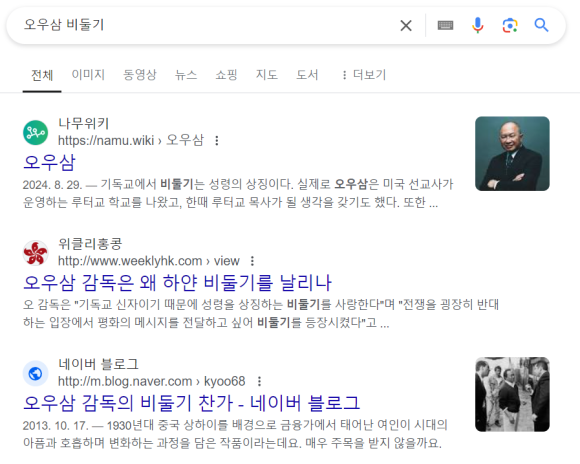Switch to the 쇼핑 tab
This screenshot has width=580, height=464.
(x=226, y=75)
